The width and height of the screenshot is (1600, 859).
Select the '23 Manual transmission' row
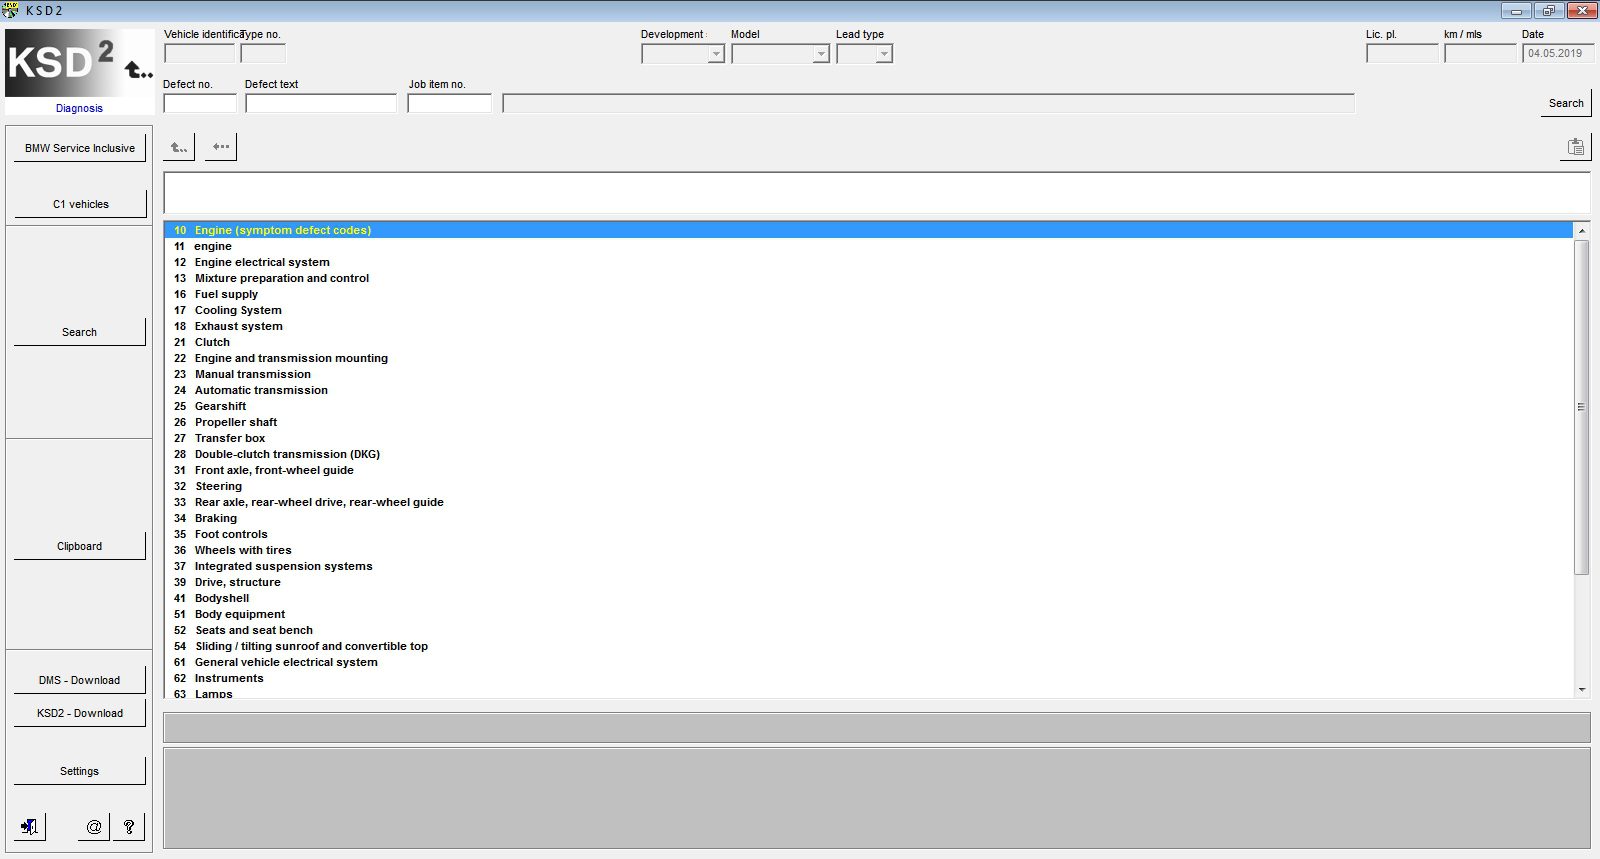tap(868, 374)
